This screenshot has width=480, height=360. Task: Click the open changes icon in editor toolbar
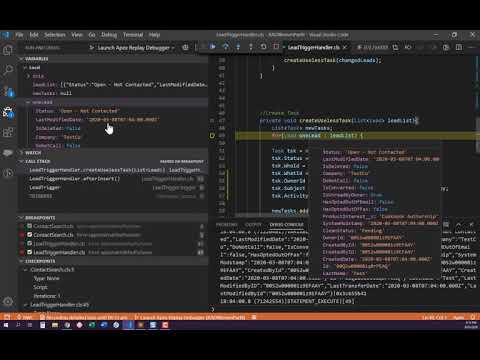395,47
